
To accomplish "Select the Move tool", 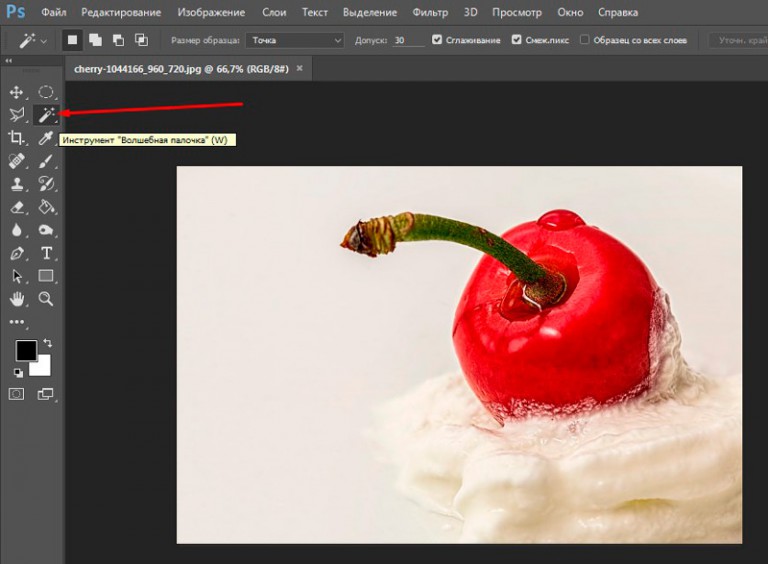I will coord(16,92).
